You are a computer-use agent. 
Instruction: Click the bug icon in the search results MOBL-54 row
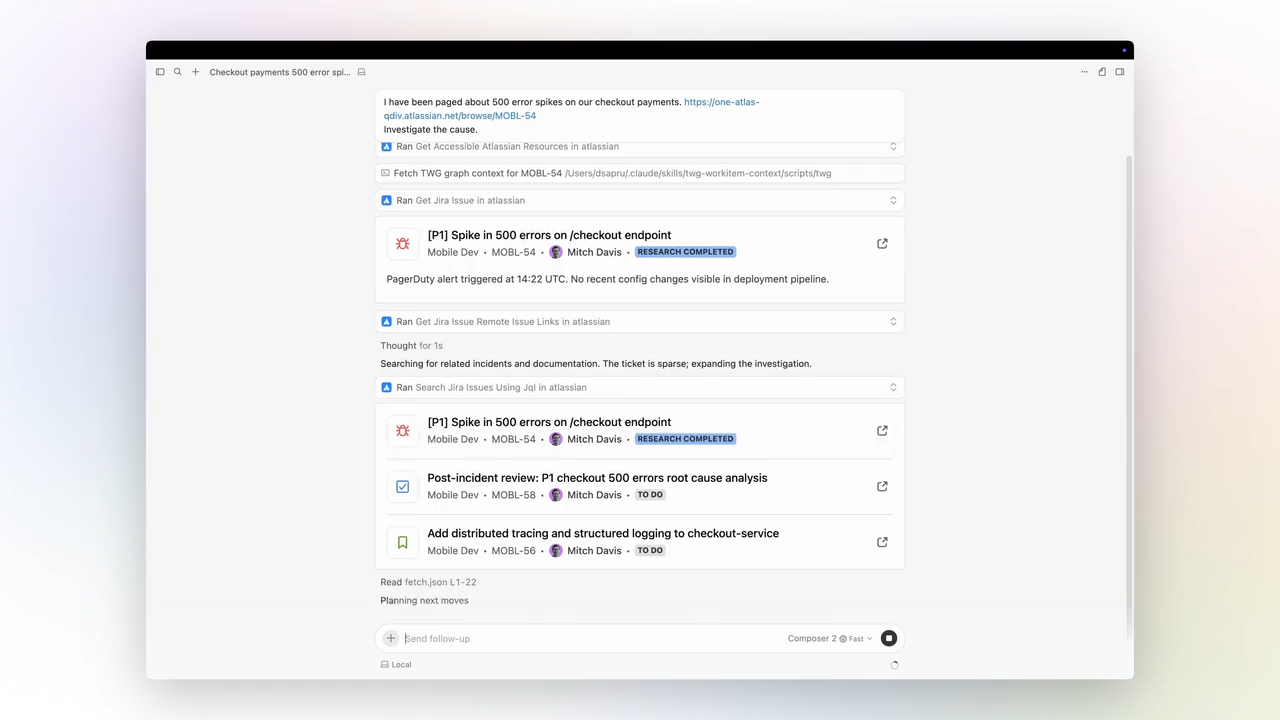[402, 431]
